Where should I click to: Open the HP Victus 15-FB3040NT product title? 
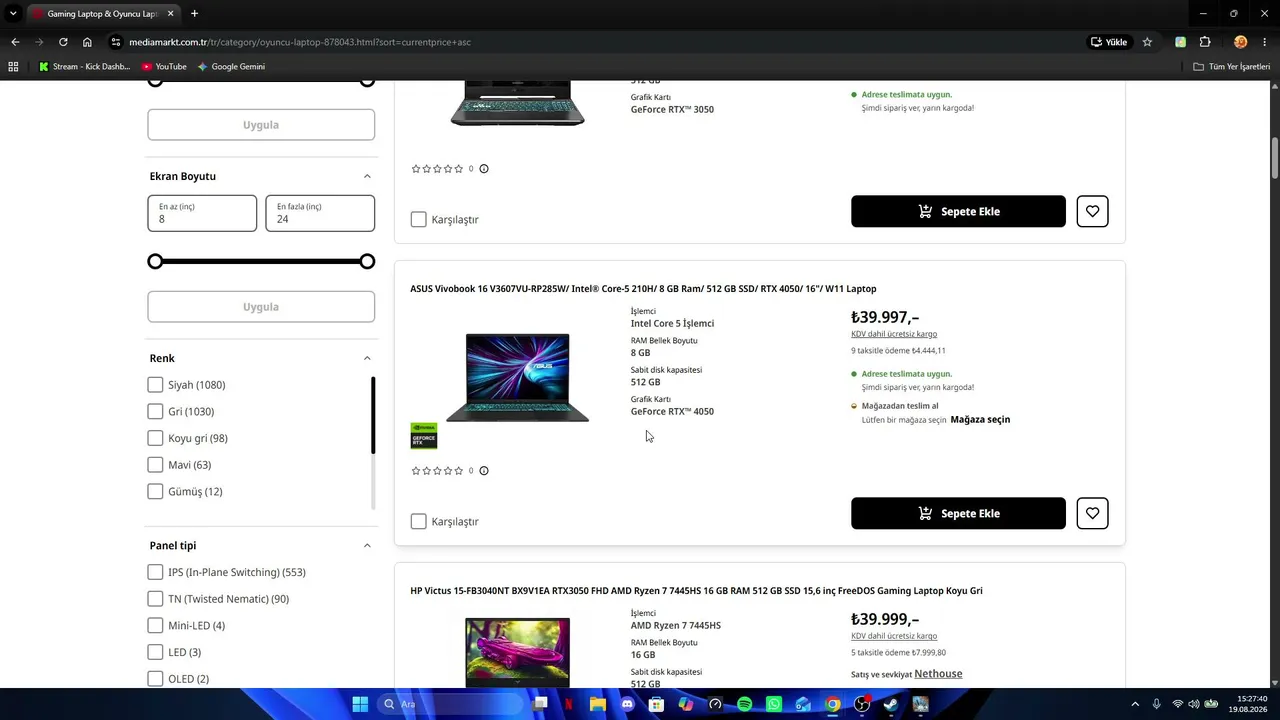[x=696, y=591]
